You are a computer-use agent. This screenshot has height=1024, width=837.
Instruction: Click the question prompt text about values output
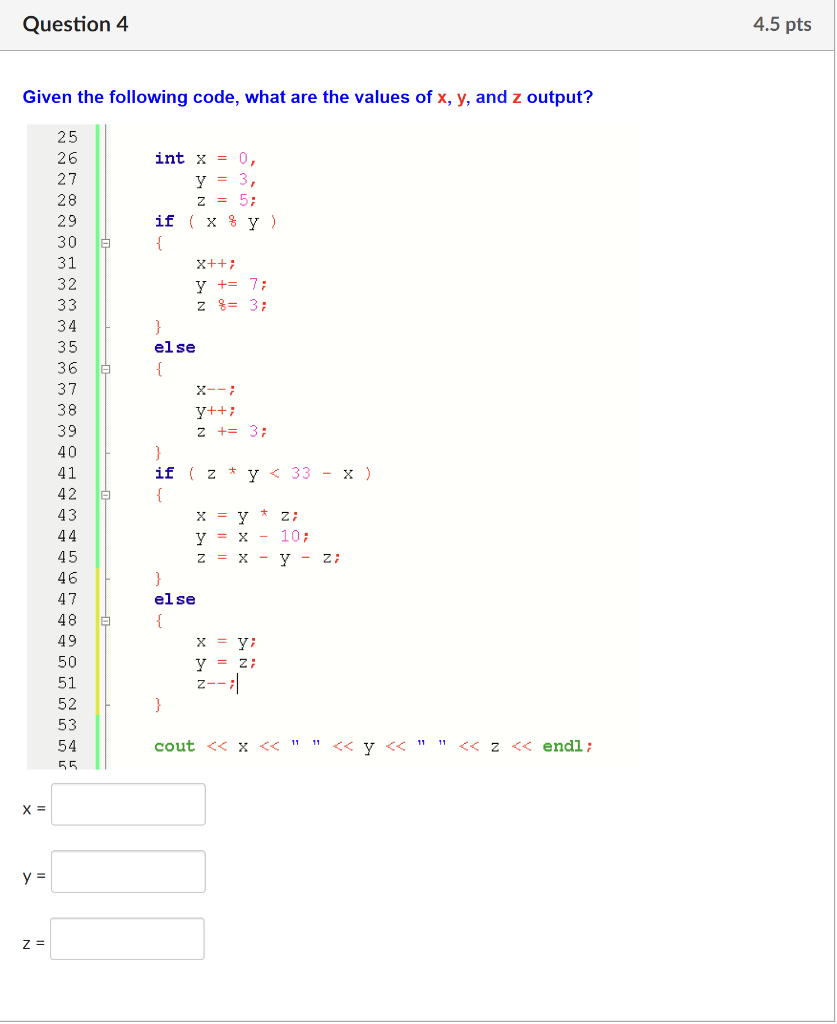click(x=308, y=97)
